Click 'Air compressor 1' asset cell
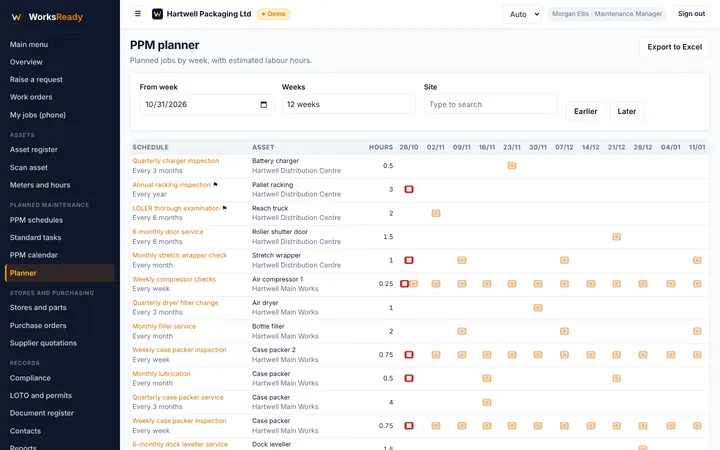Image resolution: width=720 pixels, height=450 pixels. click(278, 279)
